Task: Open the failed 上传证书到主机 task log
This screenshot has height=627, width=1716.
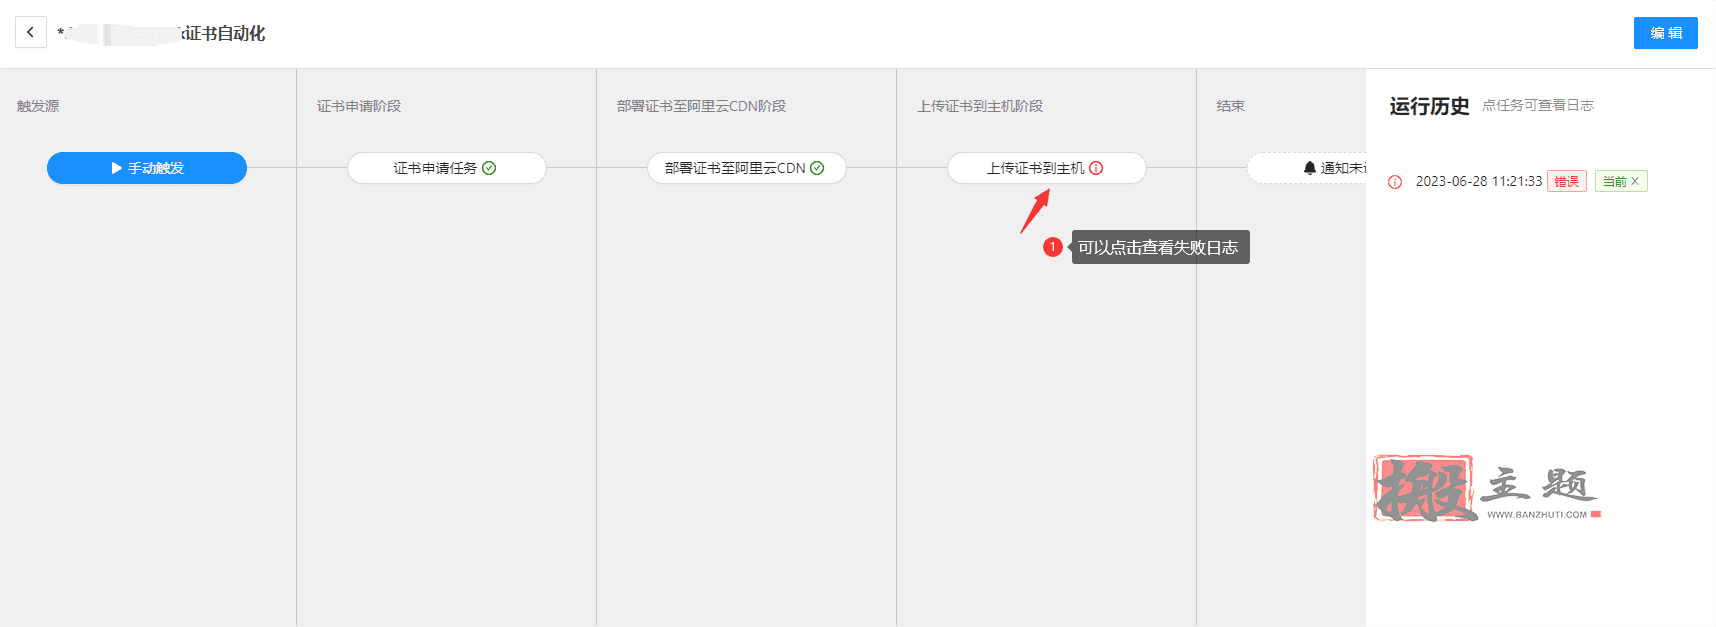Action: tap(1047, 168)
